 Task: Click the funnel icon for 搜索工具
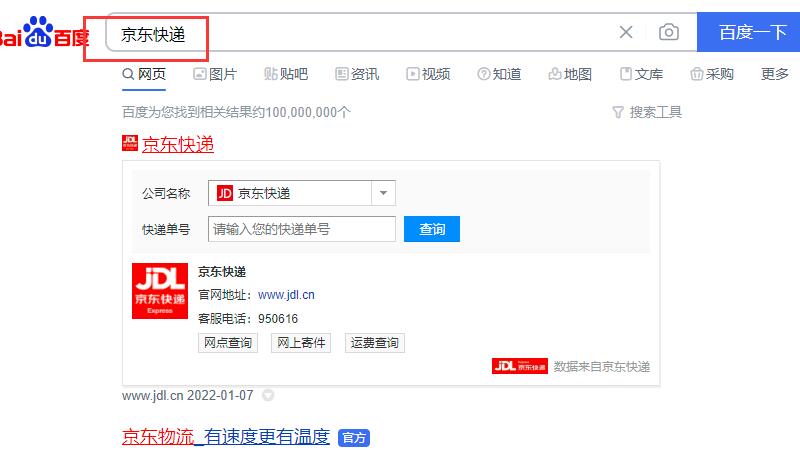(617, 112)
